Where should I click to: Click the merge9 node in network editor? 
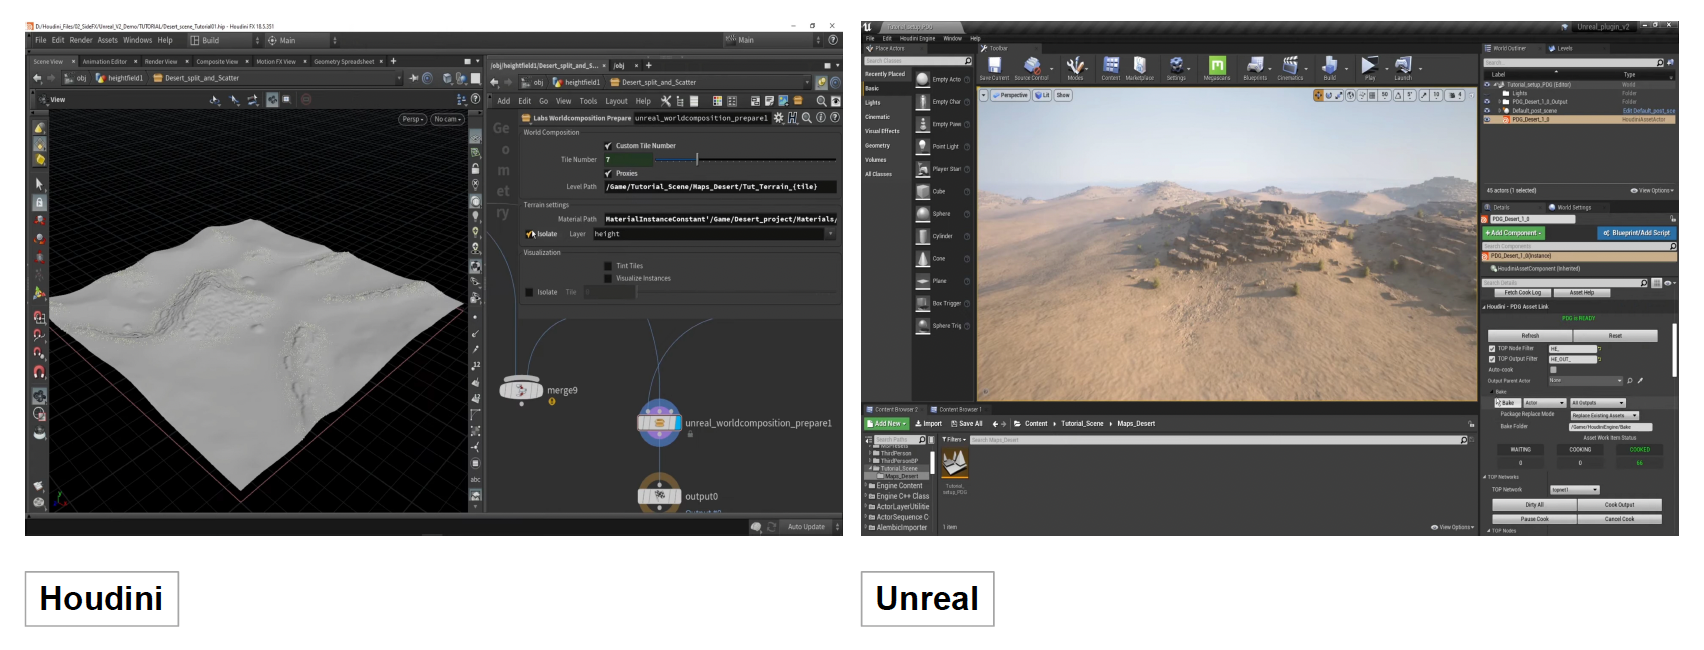pos(520,389)
